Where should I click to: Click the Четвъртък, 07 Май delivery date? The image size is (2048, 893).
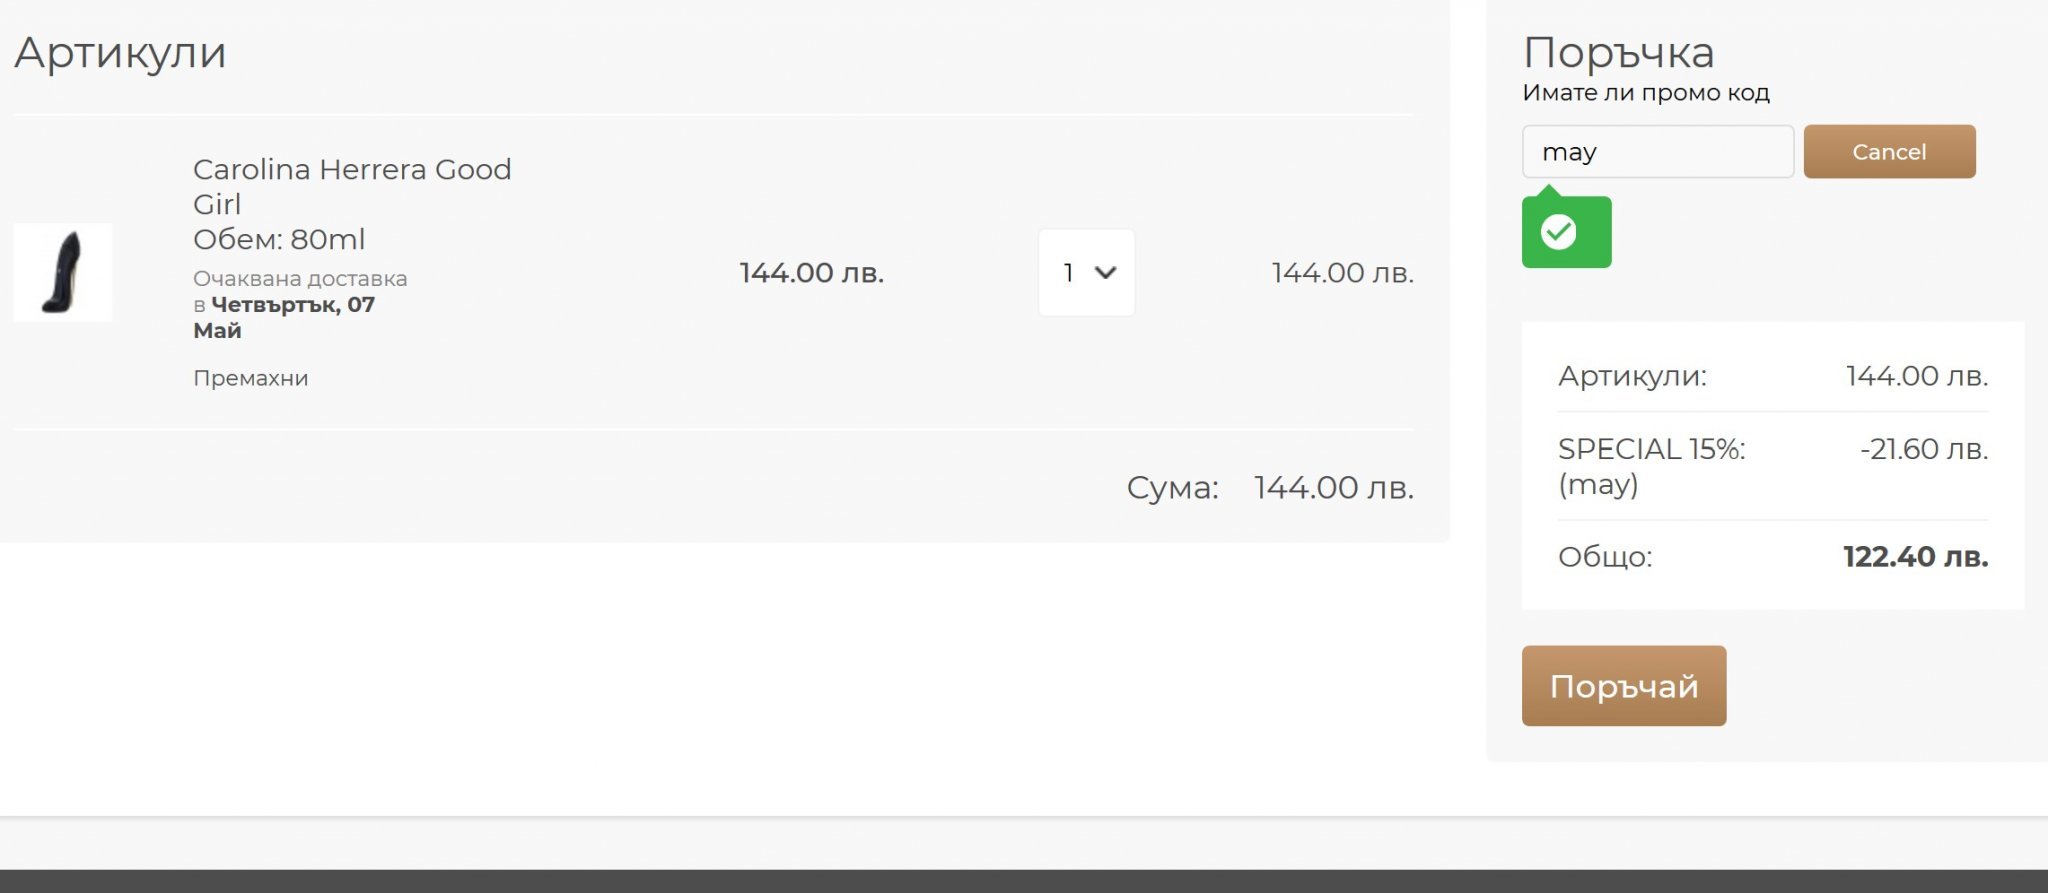[292, 305]
